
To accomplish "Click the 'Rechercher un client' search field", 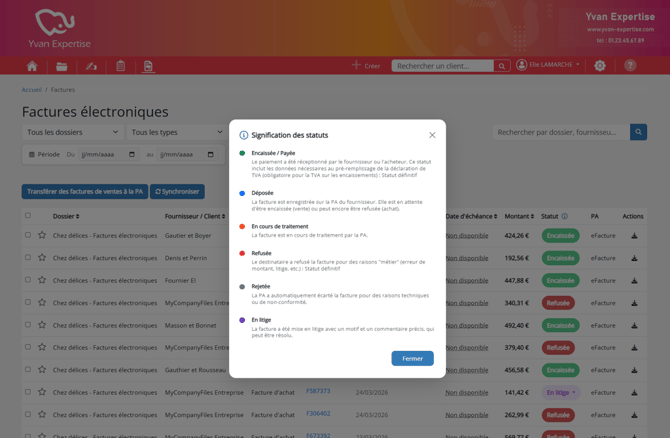I will (x=442, y=66).
